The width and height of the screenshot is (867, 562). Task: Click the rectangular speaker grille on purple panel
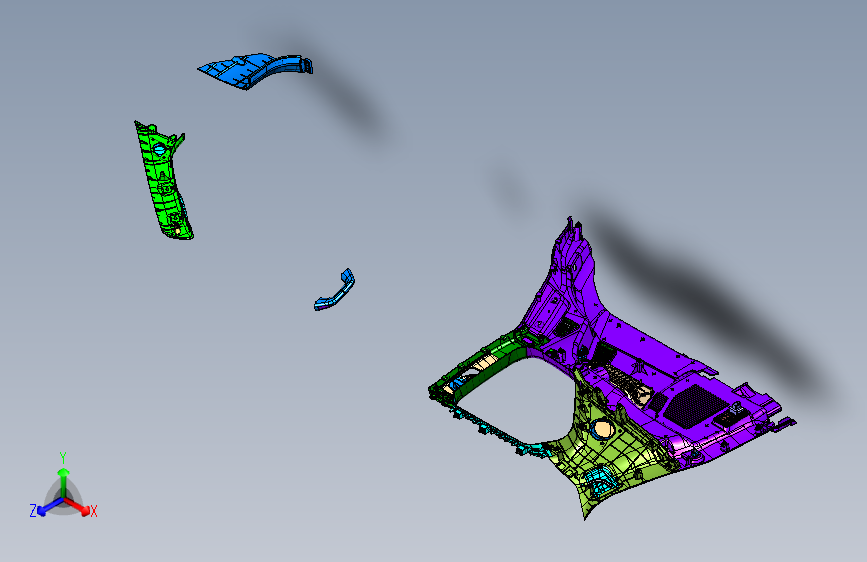[x=695, y=406]
